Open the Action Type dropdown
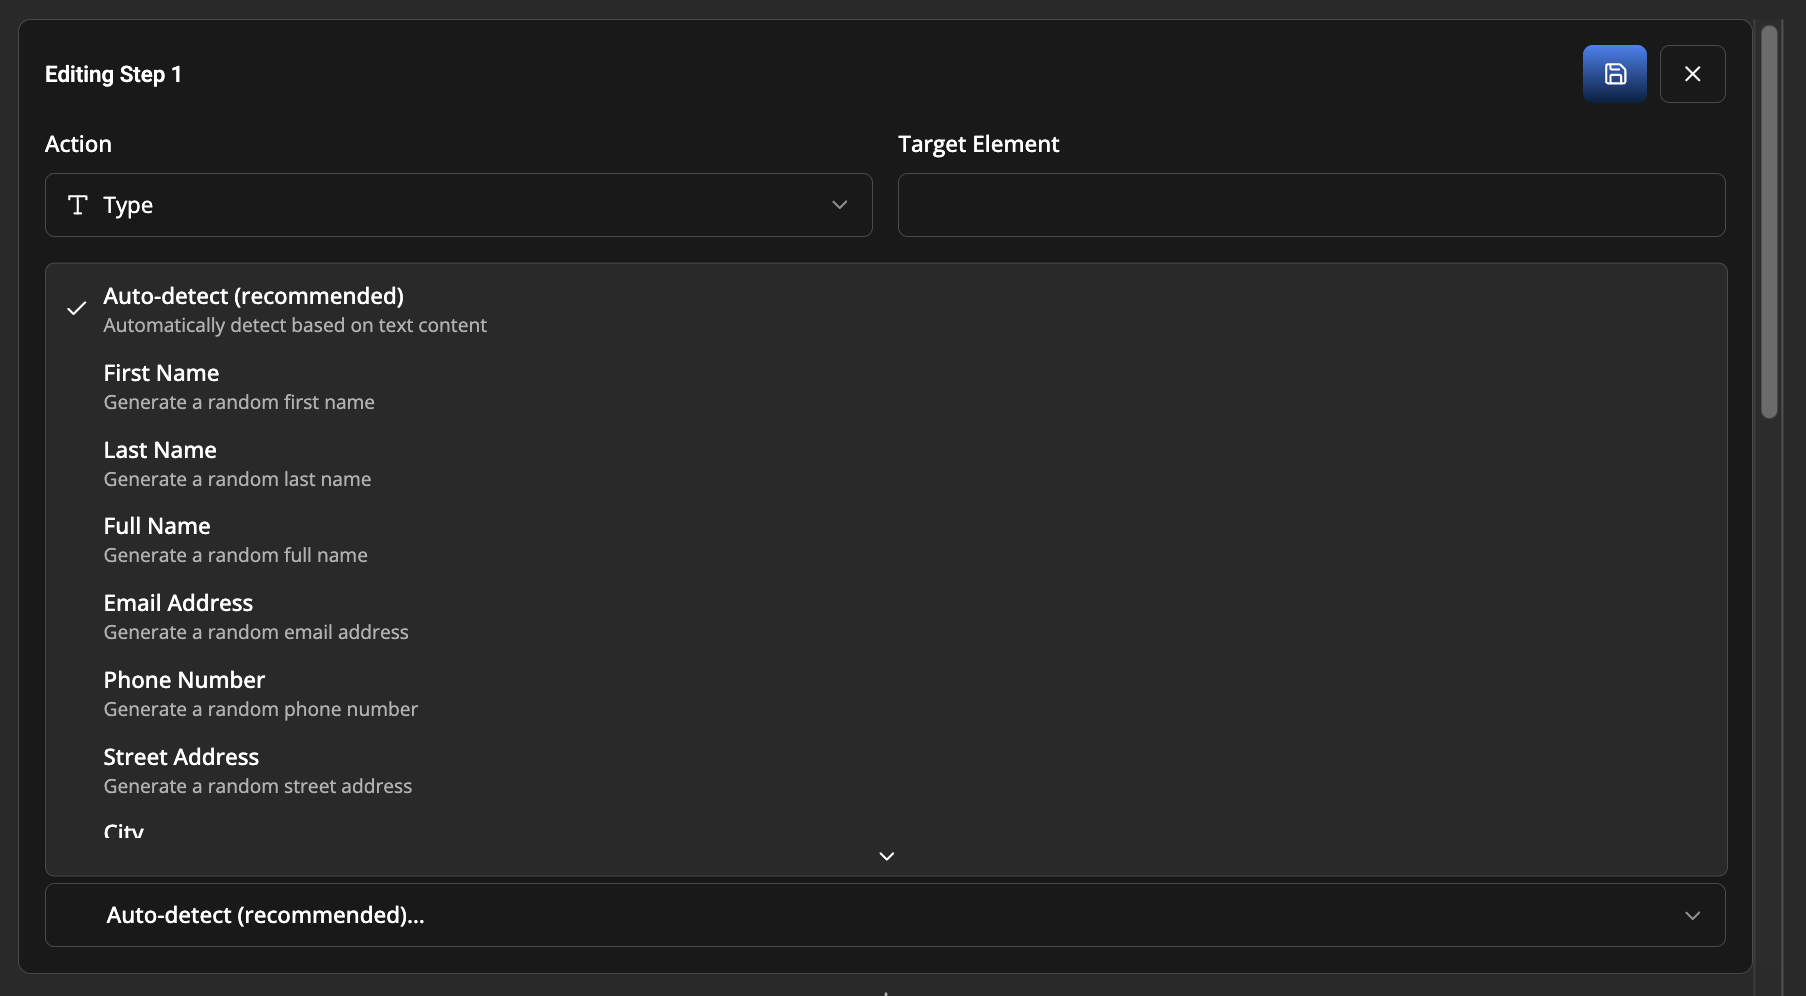 tap(458, 205)
